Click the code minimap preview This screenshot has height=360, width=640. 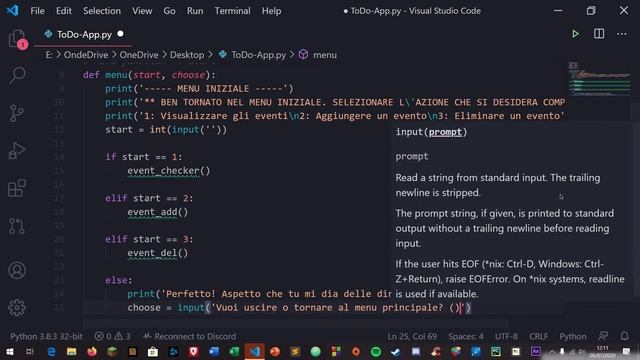tap(599, 79)
